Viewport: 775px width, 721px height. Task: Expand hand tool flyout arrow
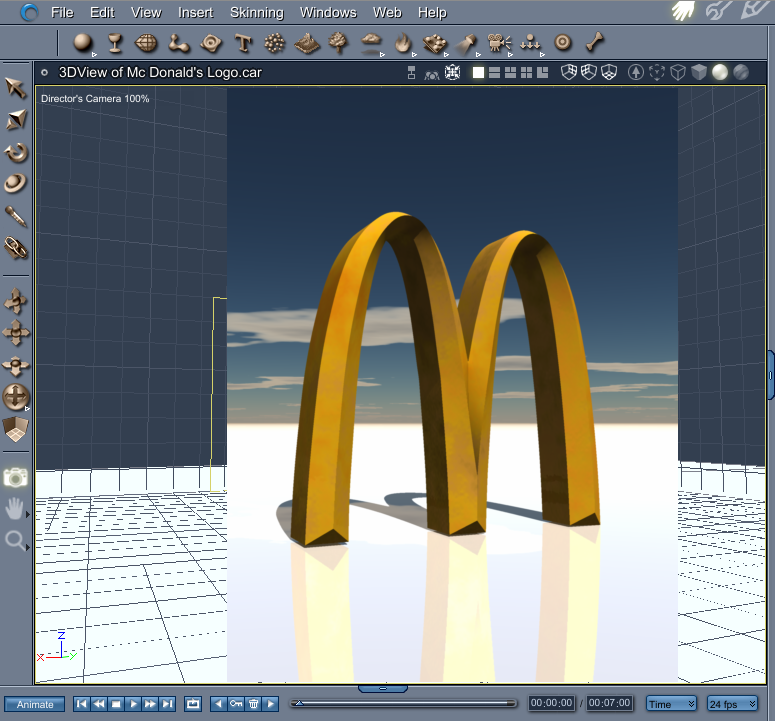[x=27, y=514]
